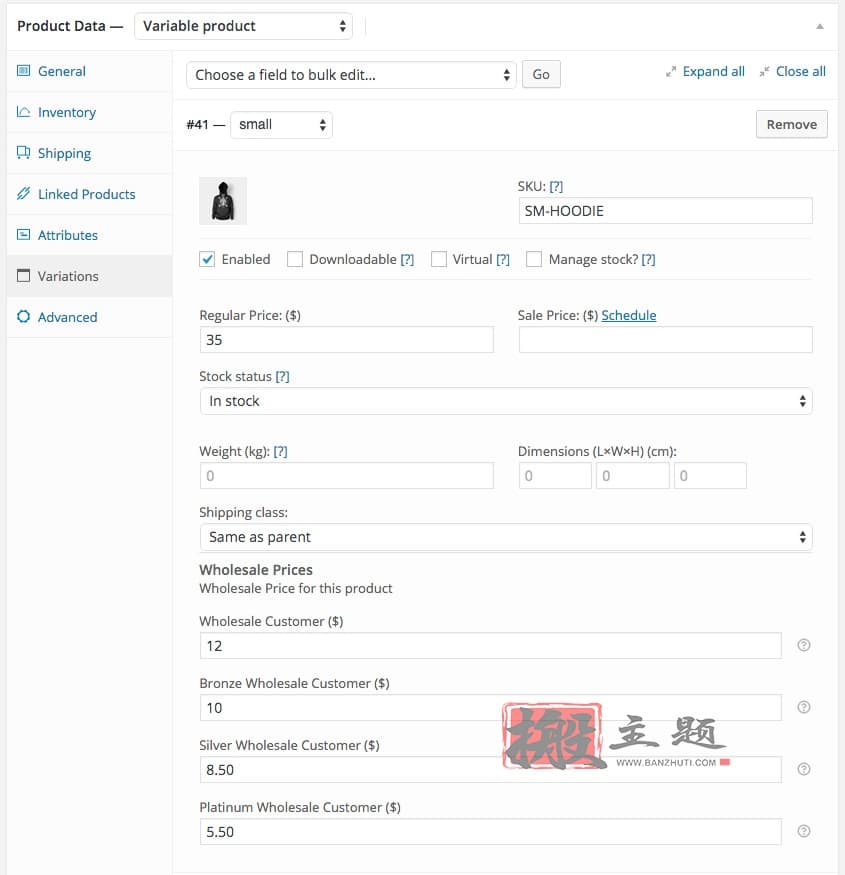Click the SKU field with SM-HOODIE

(x=665, y=211)
